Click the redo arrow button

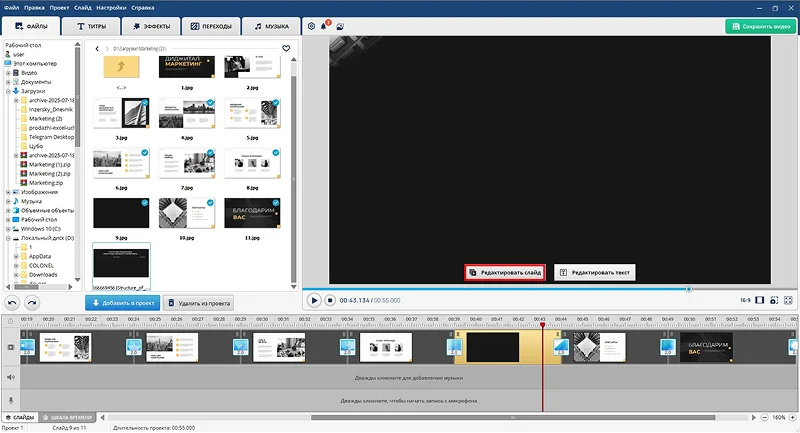click(32, 303)
